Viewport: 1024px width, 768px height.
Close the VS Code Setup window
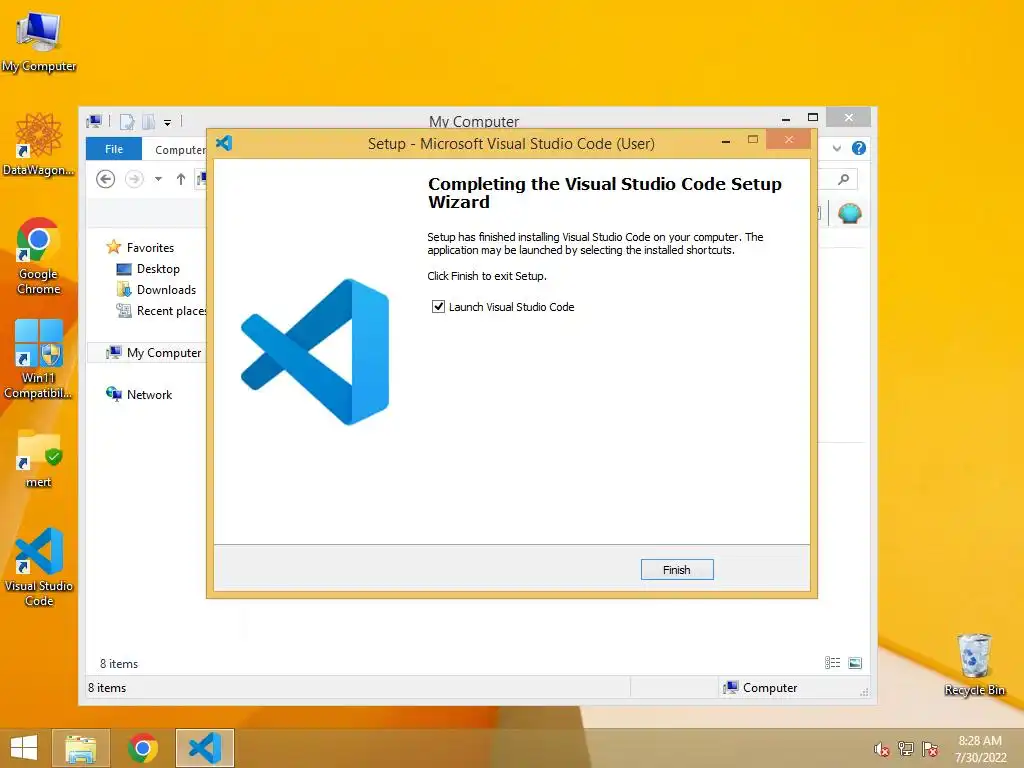[x=789, y=140]
